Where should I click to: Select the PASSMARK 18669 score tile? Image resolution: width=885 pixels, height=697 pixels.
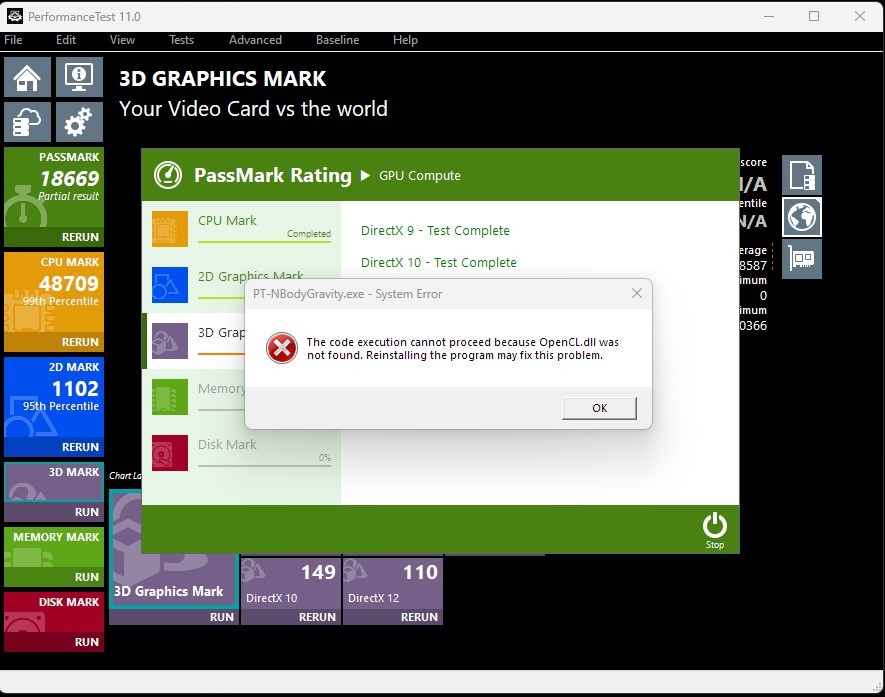pyautogui.click(x=54, y=187)
